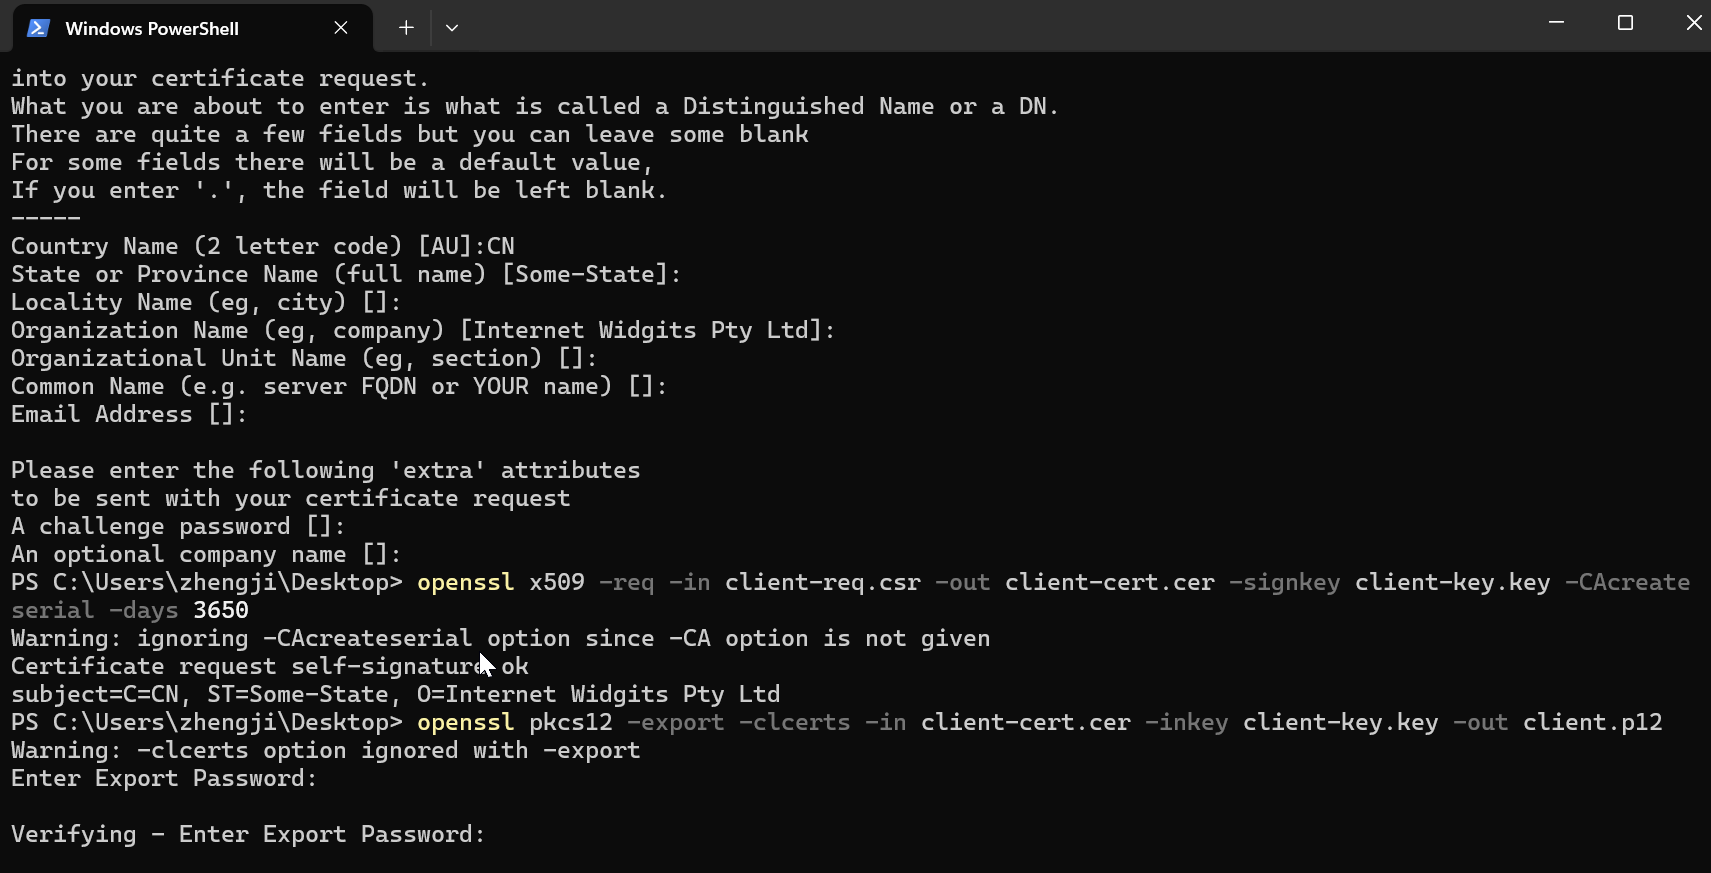Click the 'A challenge password []:' line

[178, 526]
